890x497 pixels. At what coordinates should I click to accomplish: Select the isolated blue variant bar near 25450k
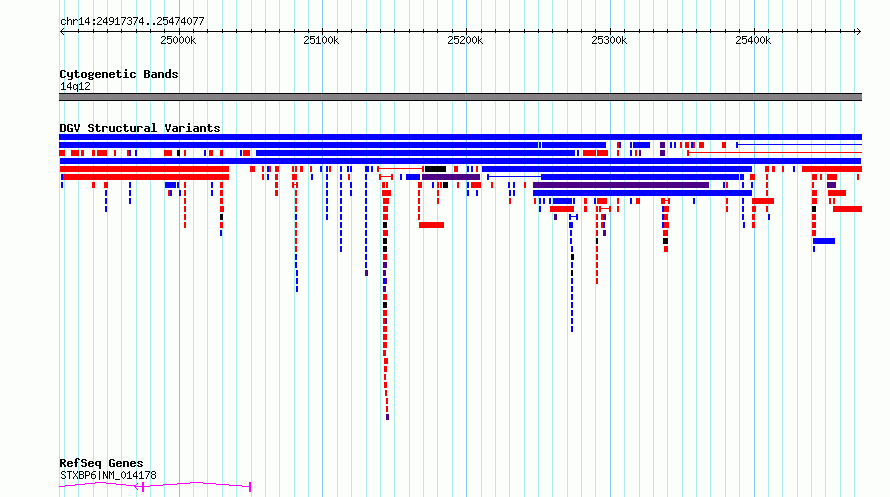pos(824,241)
